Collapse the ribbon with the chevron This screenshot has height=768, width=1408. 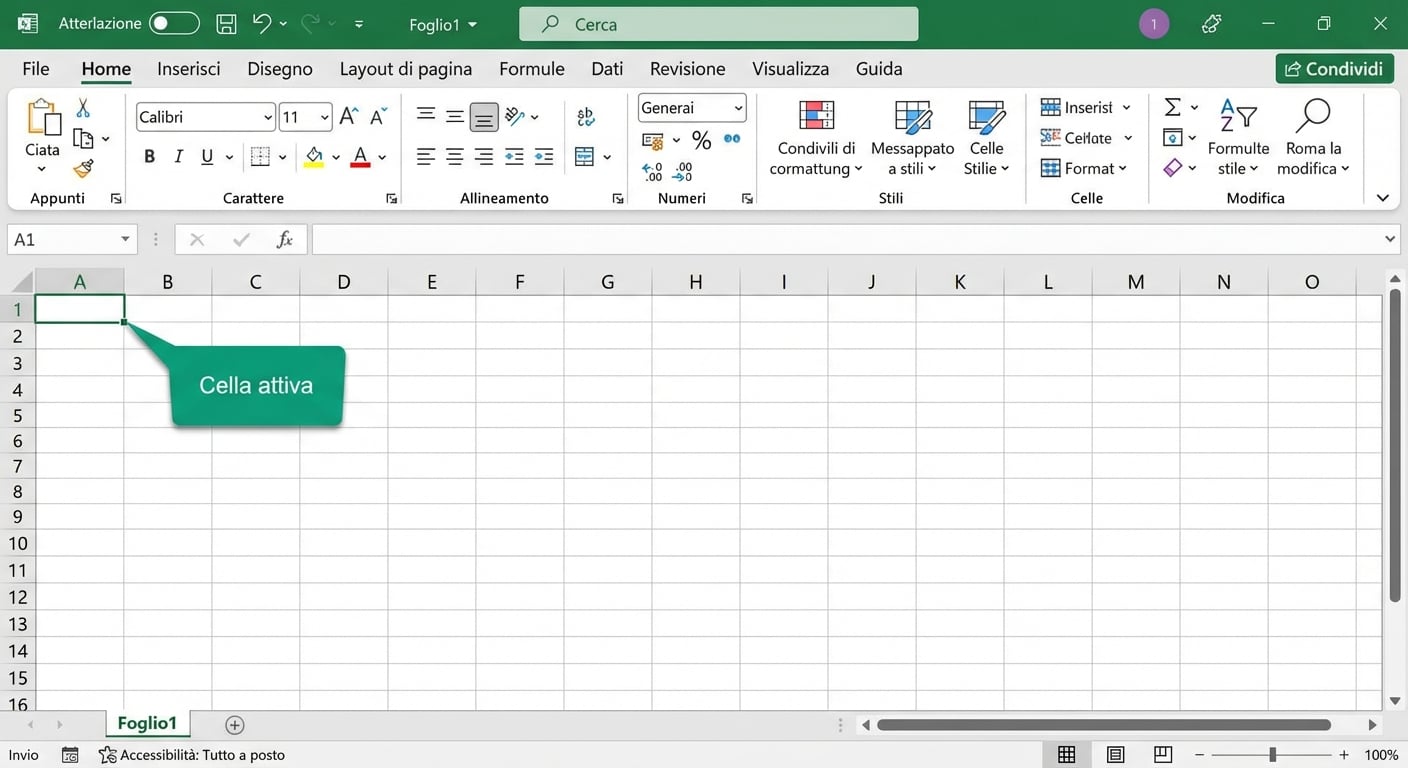click(1382, 198)
